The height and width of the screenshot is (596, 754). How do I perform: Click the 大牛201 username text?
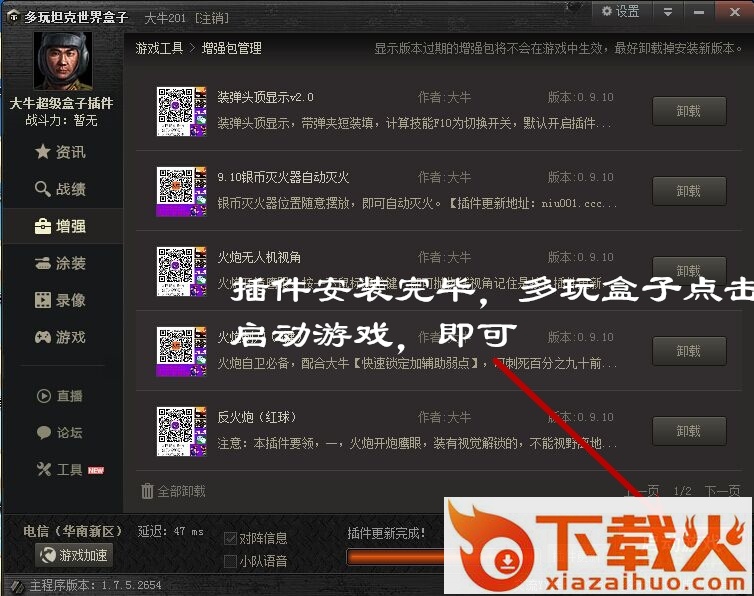click(165, 18)
